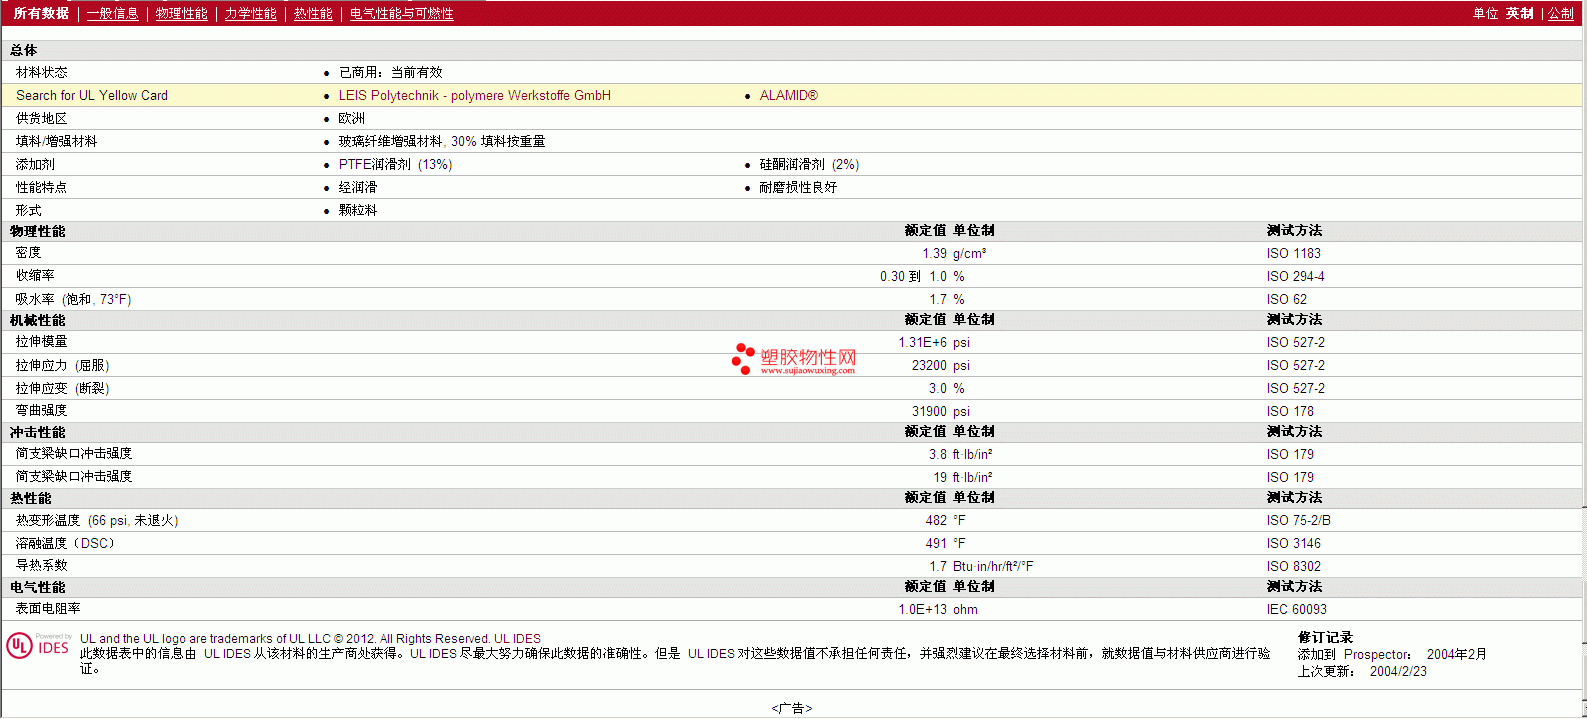The image size is (1587, 719).
Task: Click the ISO 1183 test method
Action: click(x=1293, y=253)
